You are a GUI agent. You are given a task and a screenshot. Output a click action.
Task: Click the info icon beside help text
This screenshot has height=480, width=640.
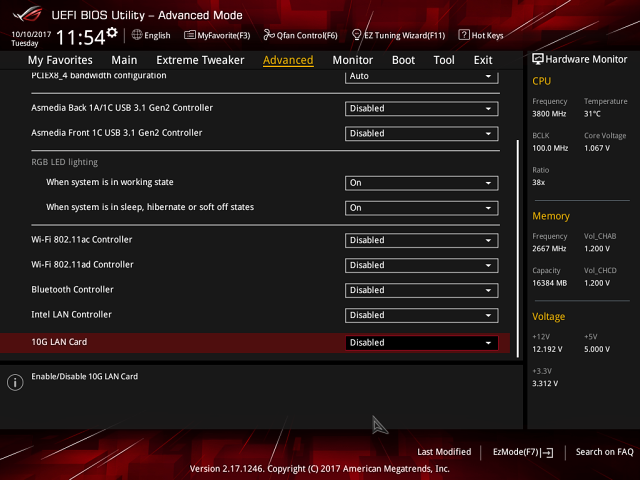click(x=15, y=382)
